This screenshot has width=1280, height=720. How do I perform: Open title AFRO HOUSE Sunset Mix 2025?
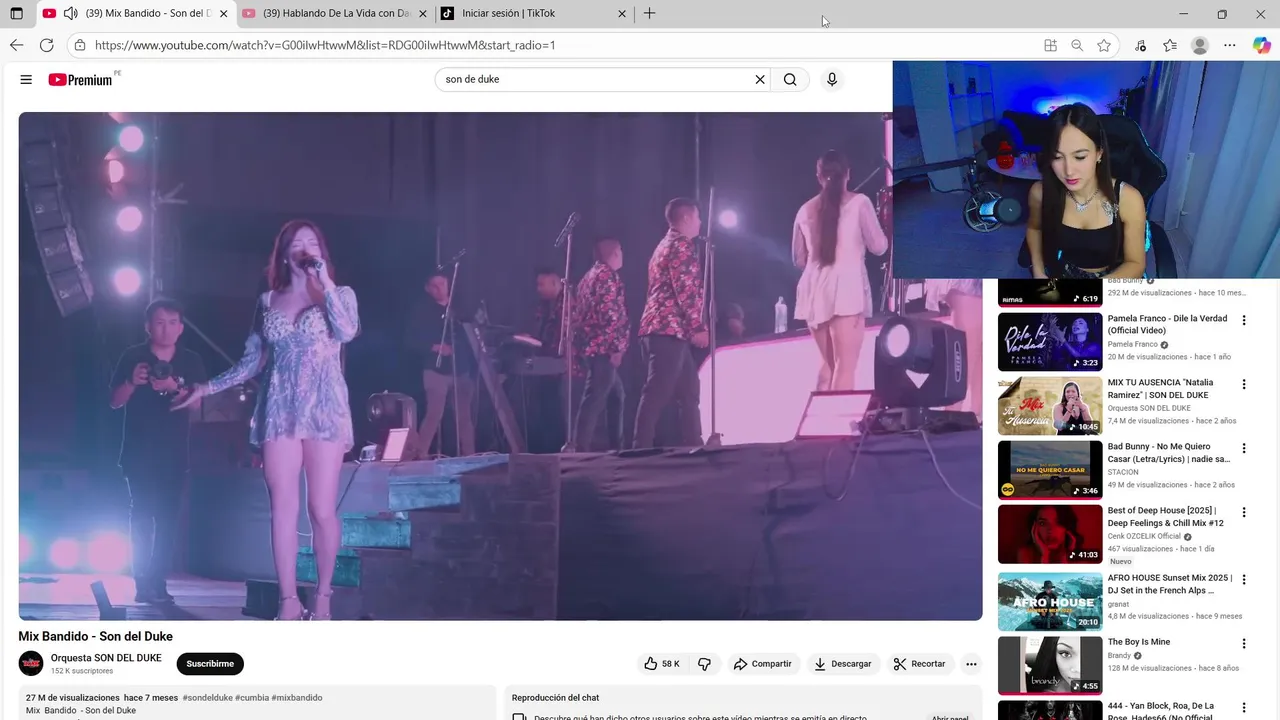(x=1169, y=584)
